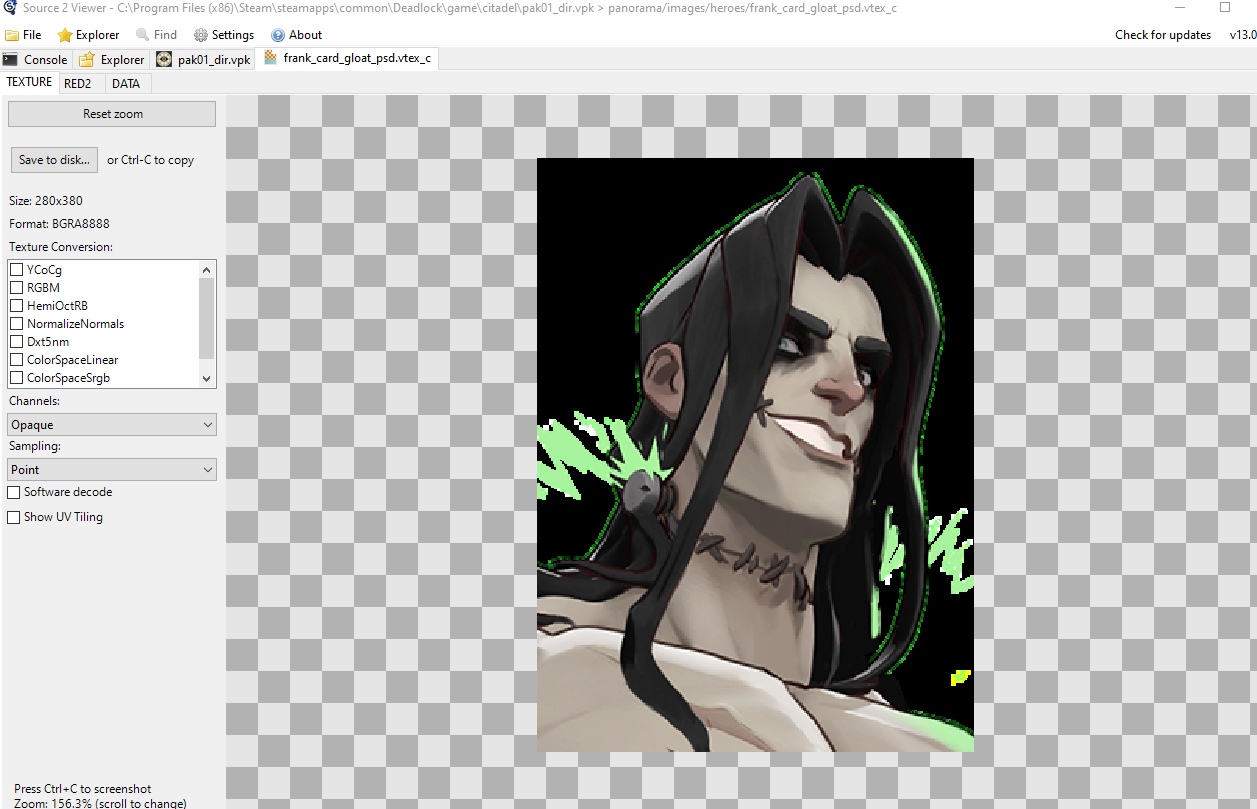Select the frank_card_gloat_psd.vtex_c tab
This screenshot has width=1257, height=809.
[x=347, y=59]
